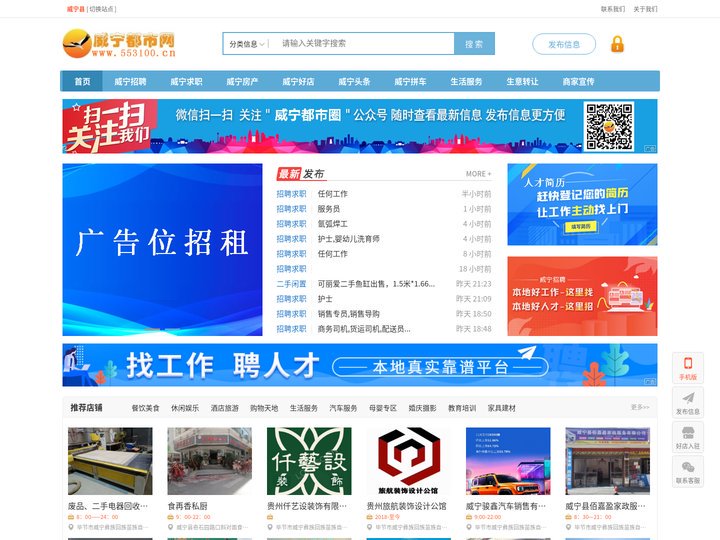The height and width of the screenshot is (540, 720).
Task: Open 威宁县佰嘉盈家政服务 shop thumbnail
Action: point(608,461)
